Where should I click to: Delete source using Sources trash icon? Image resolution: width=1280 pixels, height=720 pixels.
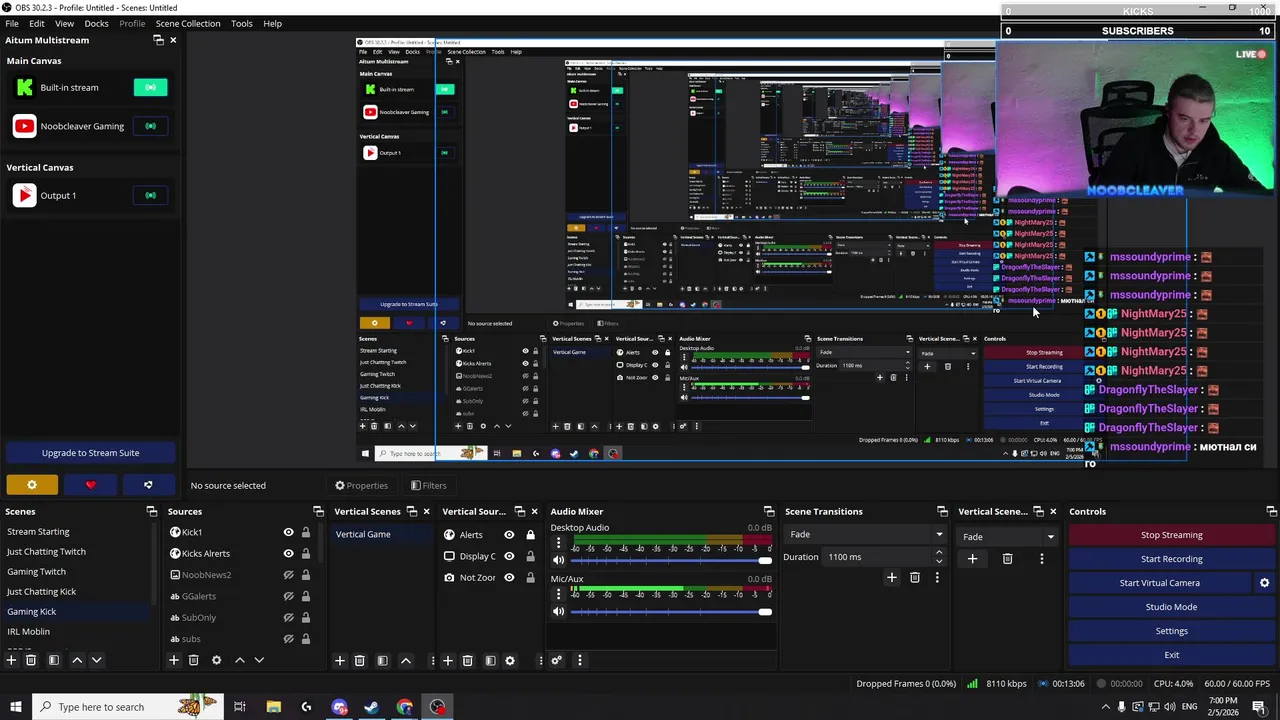tap(193, 660)
